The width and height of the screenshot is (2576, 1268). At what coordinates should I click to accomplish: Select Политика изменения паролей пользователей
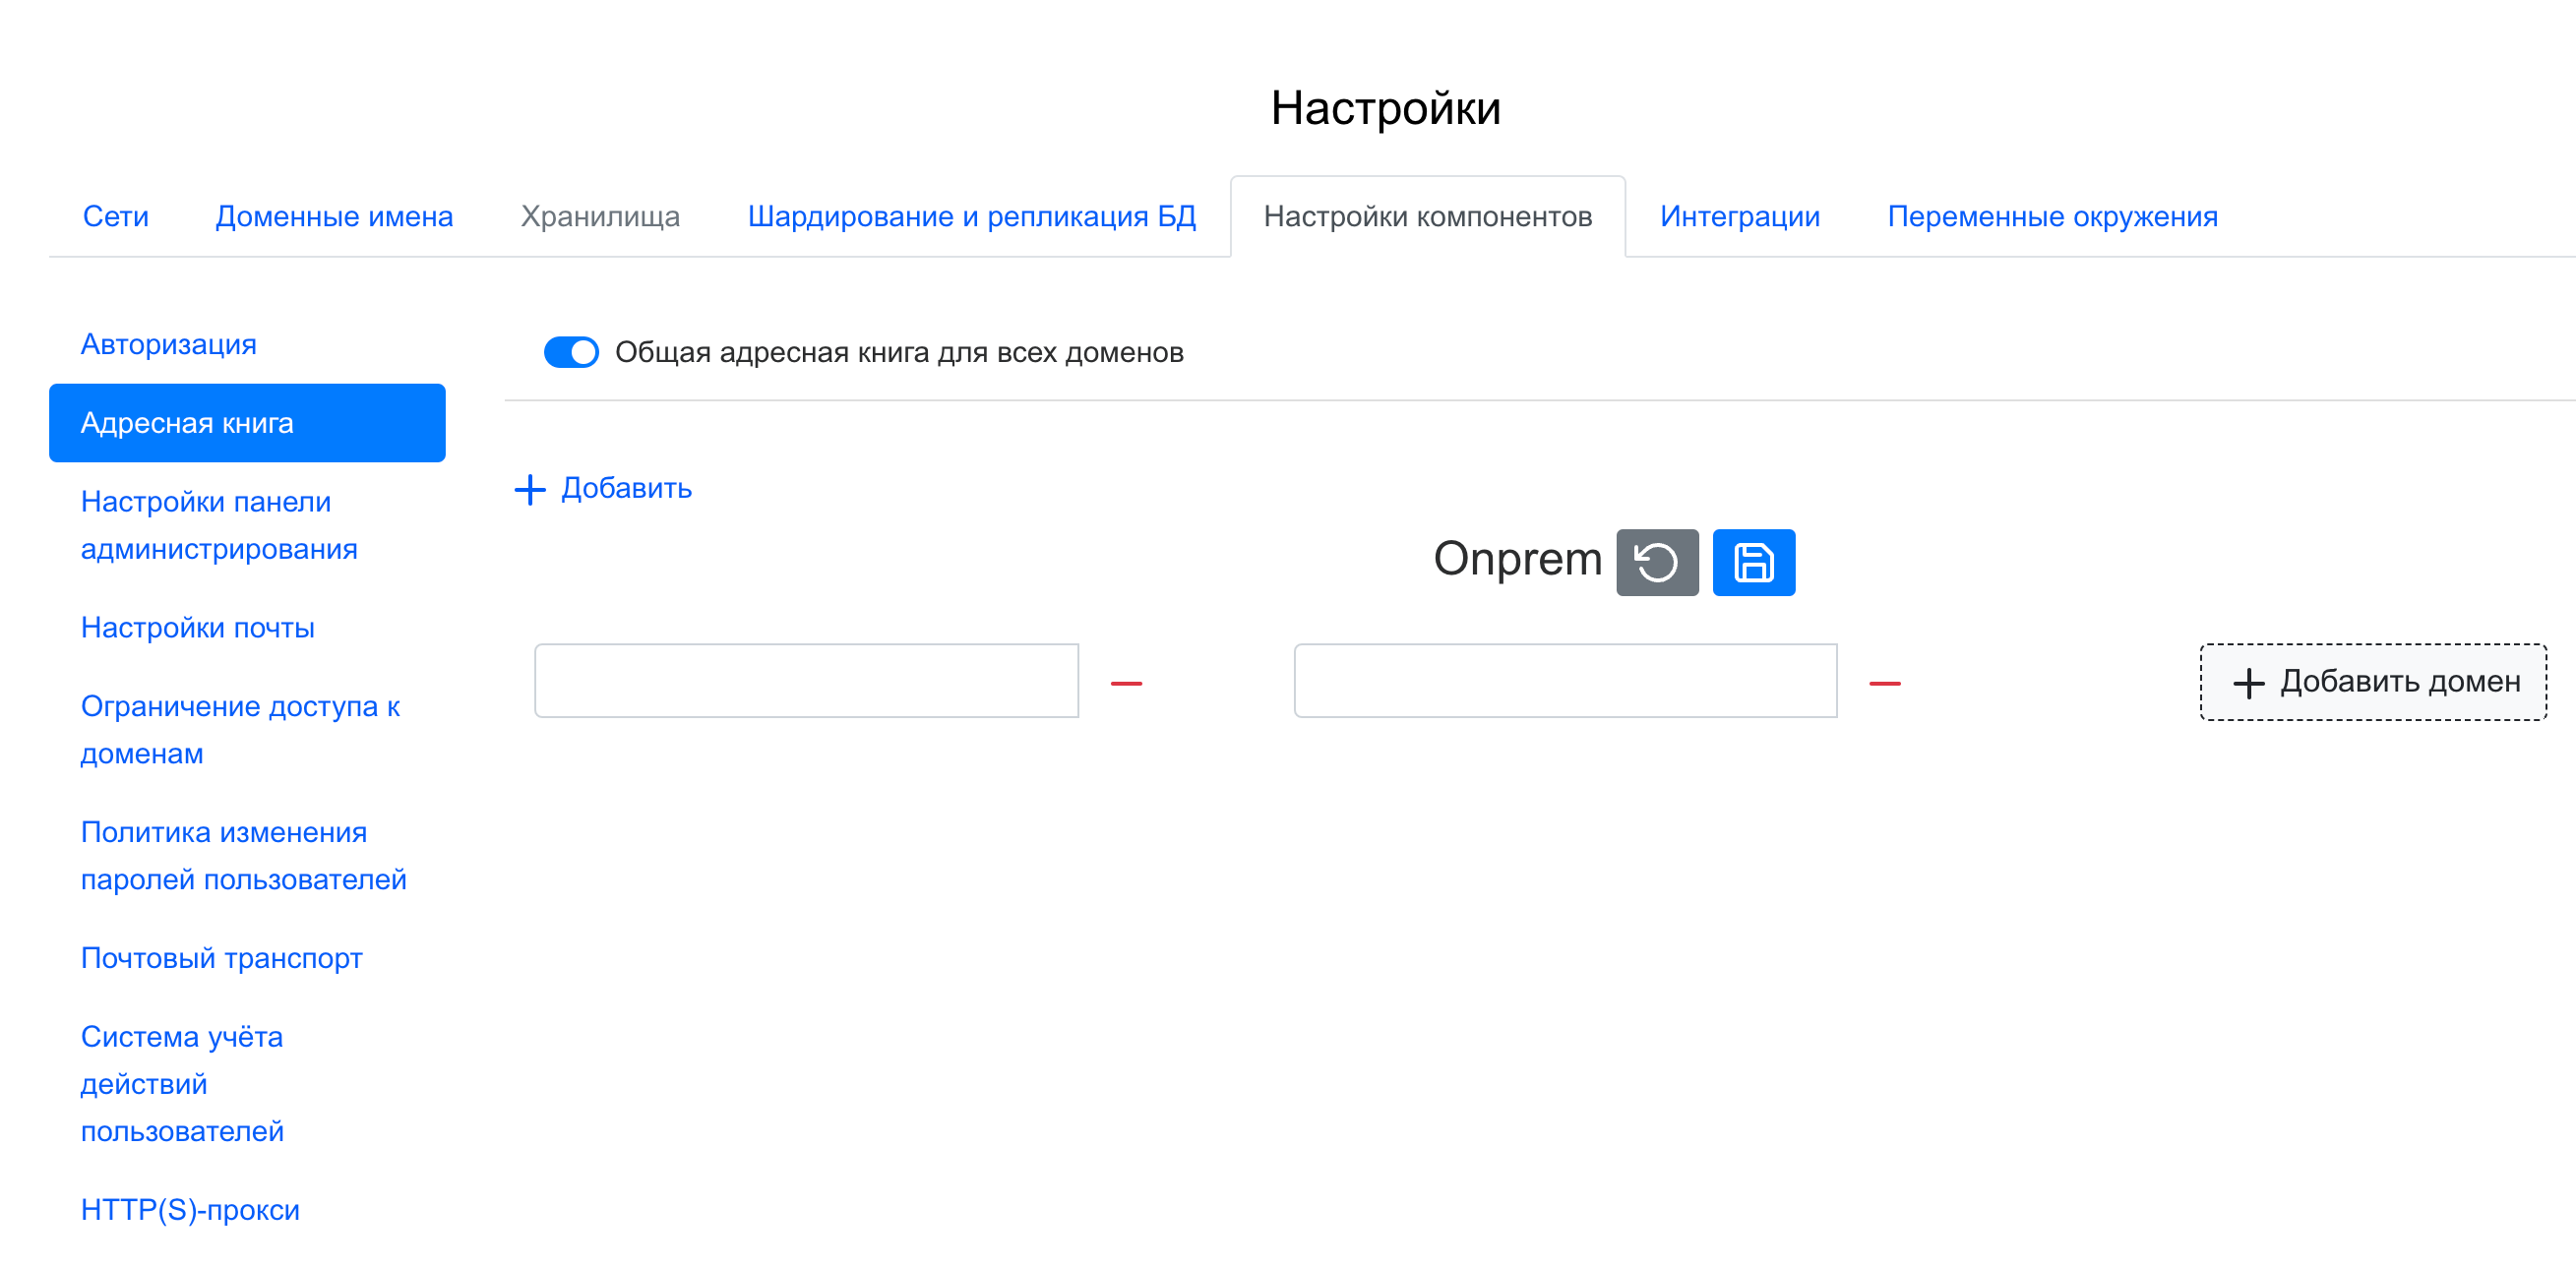(x=243, y=856)
